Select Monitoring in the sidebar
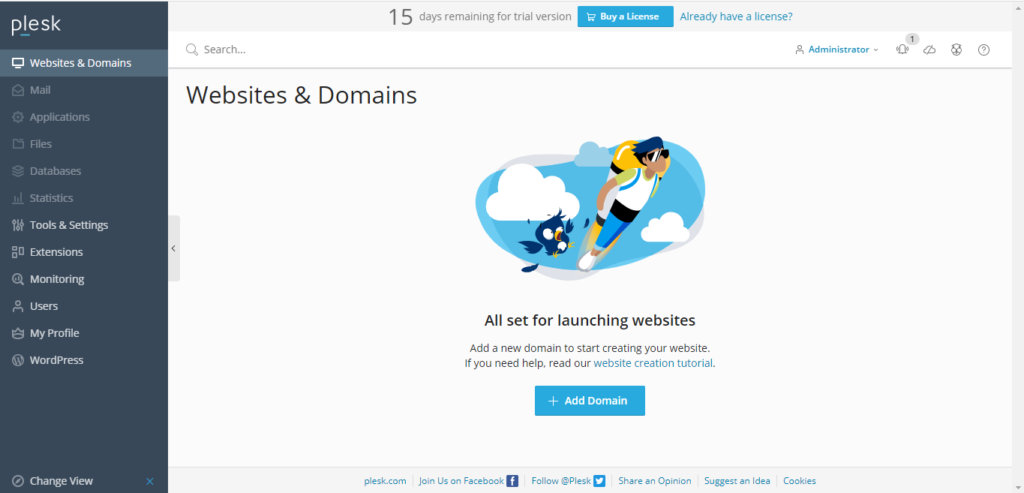The width and height of the screenshot is (1024, 493). [56, 279]
